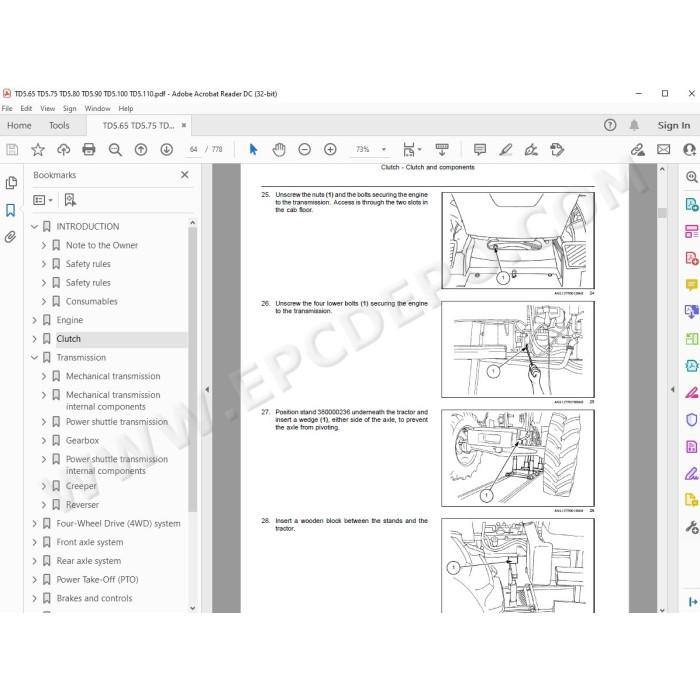Send file by email envelope icon
The image size is (700, 700).
663,150
